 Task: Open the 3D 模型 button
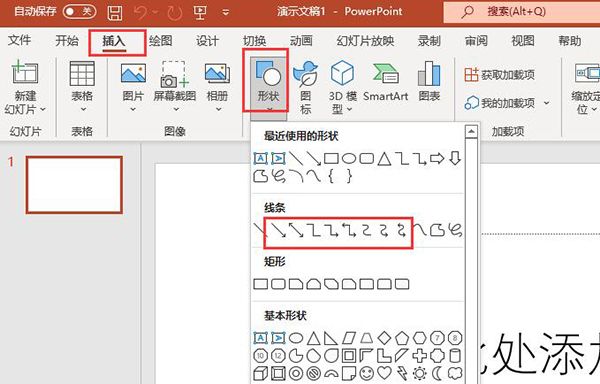coord(342,87)
